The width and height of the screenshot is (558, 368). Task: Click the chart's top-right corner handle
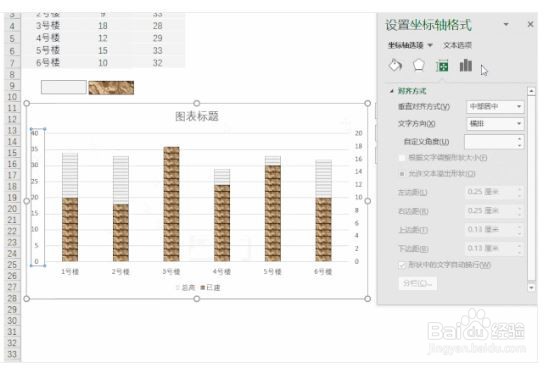(368, 103)
